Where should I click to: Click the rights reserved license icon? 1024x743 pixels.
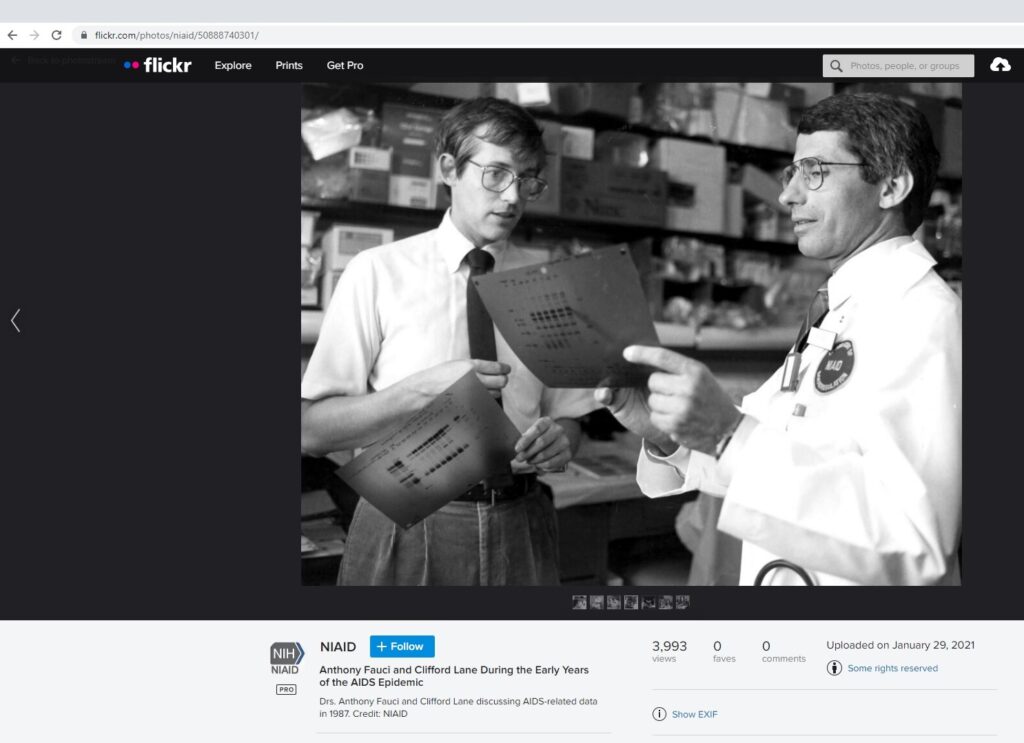point(834,668)
